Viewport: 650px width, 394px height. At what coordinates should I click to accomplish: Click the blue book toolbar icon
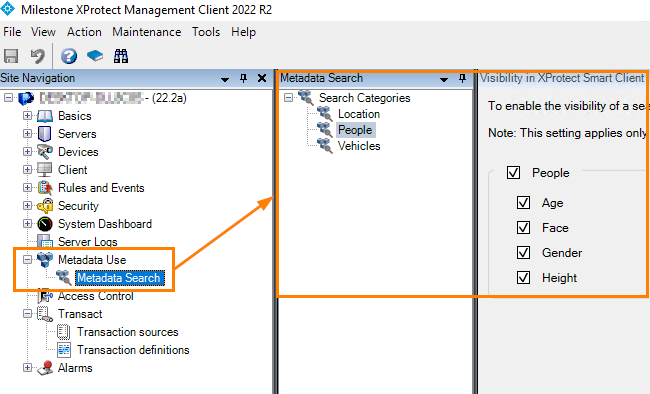coord(95,56)
